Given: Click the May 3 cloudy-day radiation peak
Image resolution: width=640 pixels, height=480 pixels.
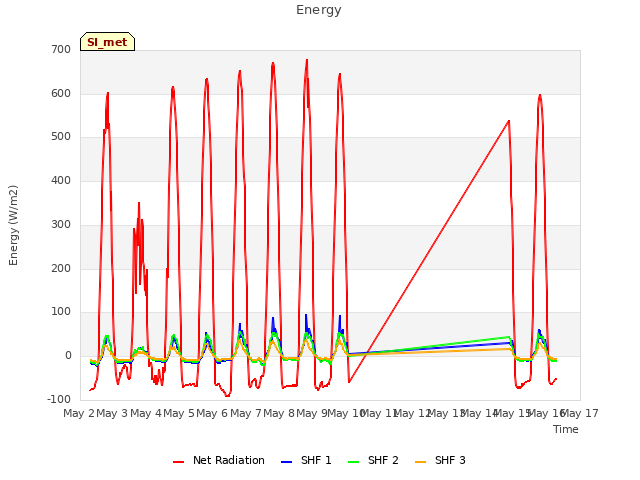Looking at the screenshot, I should click(x=139, y=203).
